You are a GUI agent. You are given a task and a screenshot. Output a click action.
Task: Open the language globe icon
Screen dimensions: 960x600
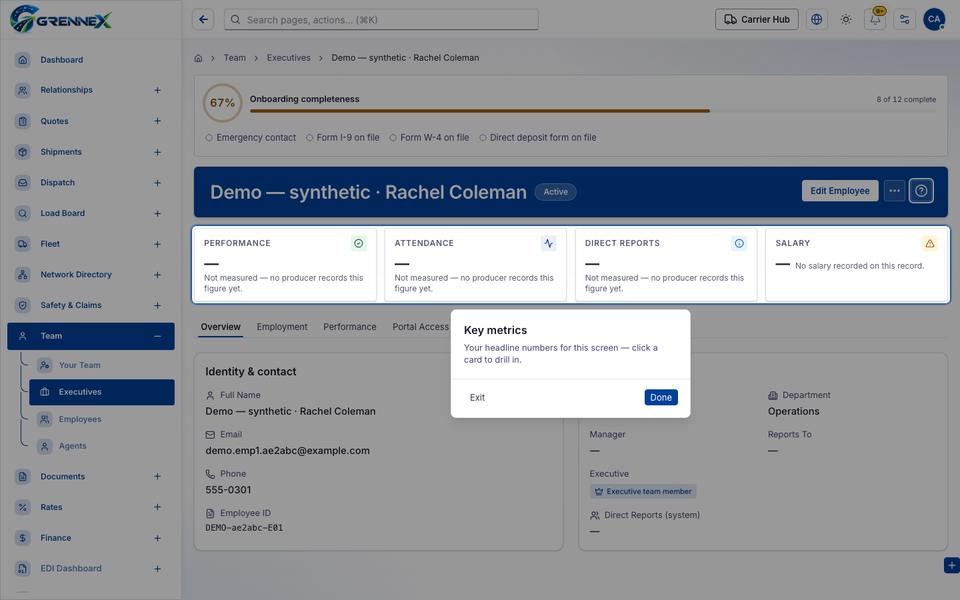coord(816,20)
